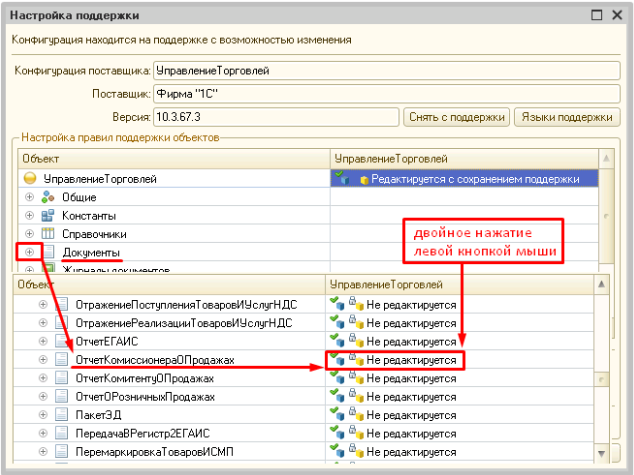Click support checkmark icon in ПакетЭД row
634x475 pixels.
click(337, 414)
